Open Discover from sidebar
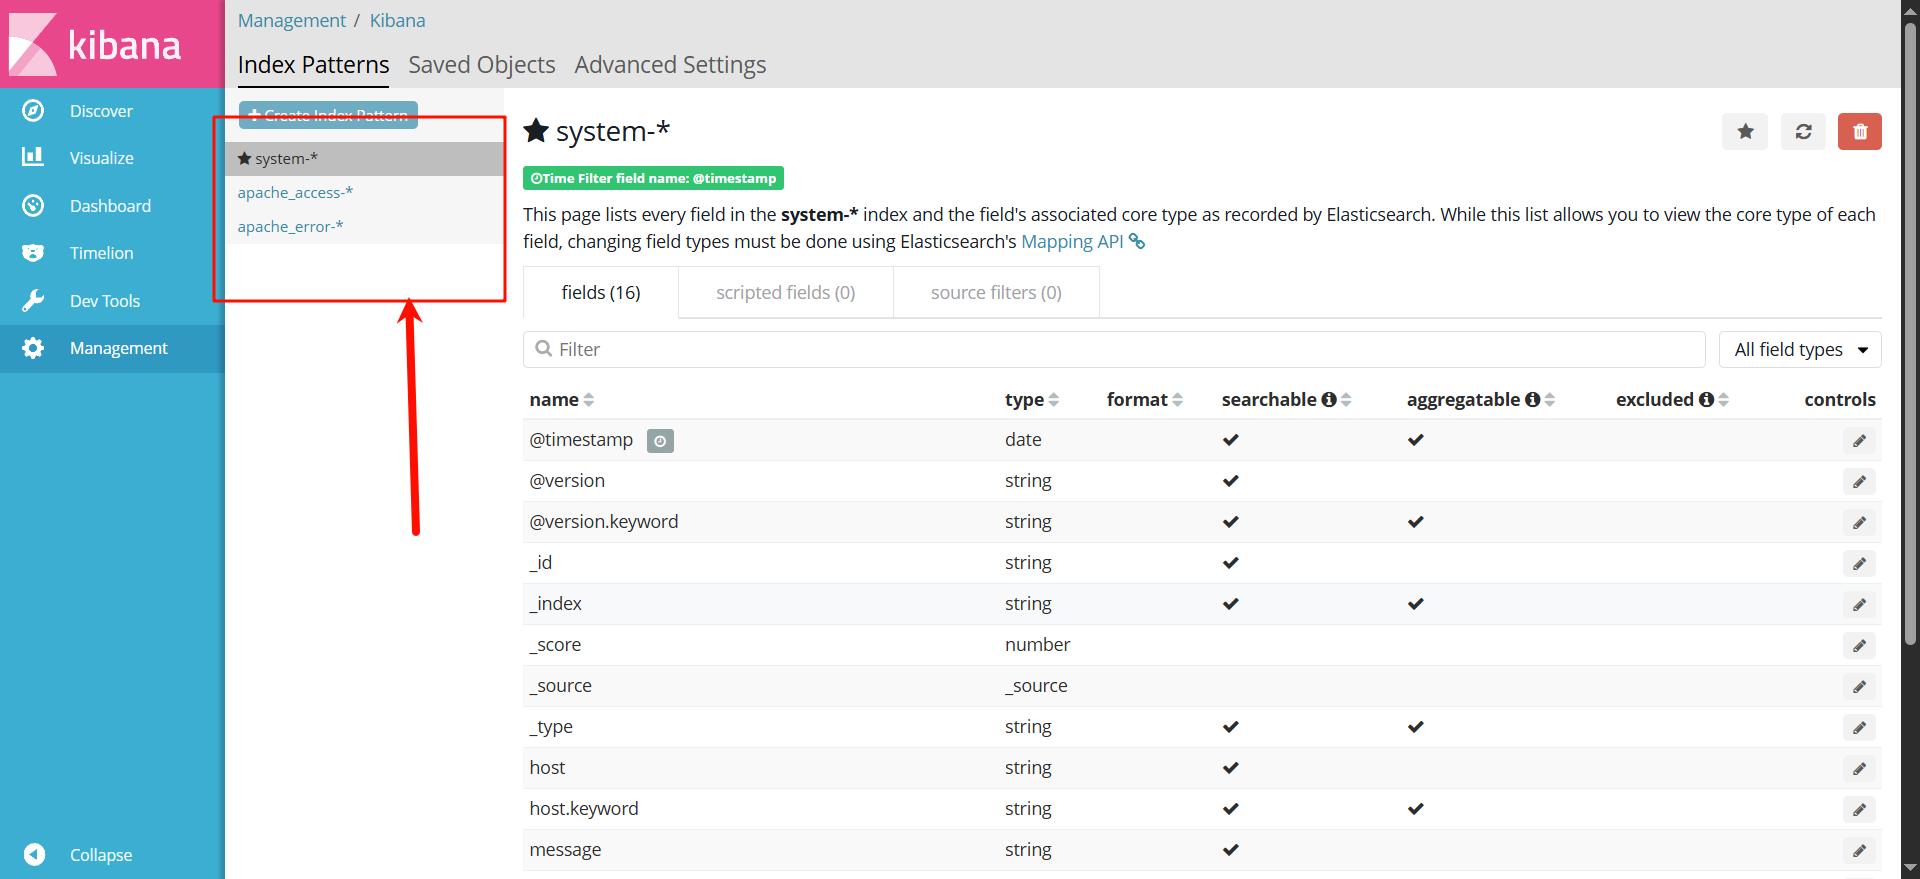Screen dimensions: 1920x879 pos(101,111)
